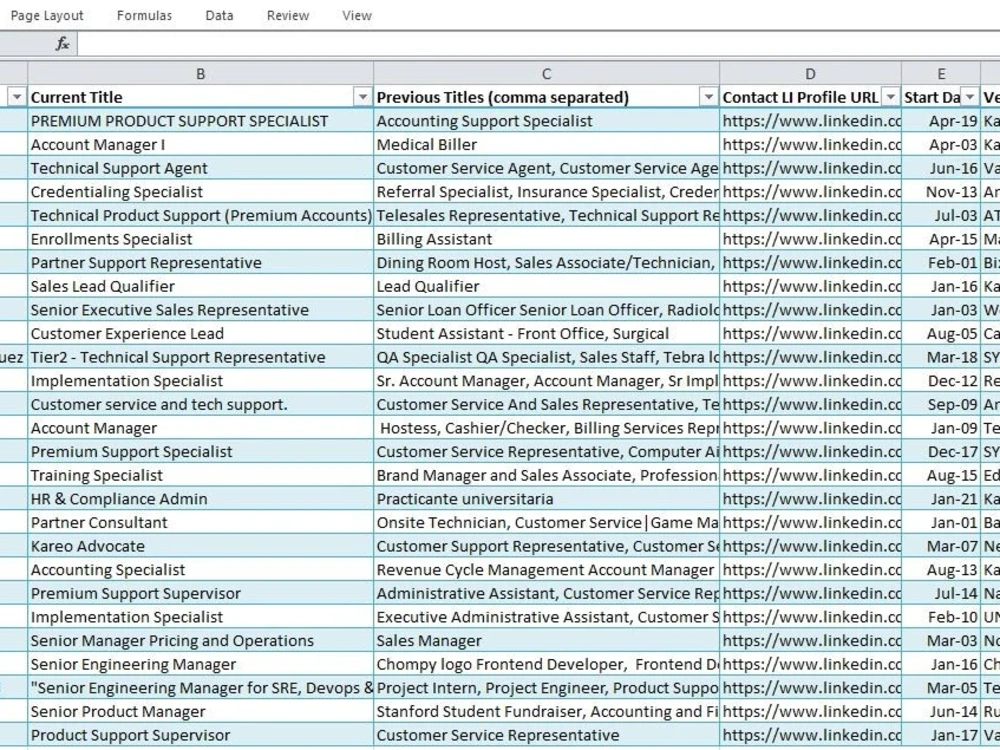Click in the formula bar input

tap(538, 44)
